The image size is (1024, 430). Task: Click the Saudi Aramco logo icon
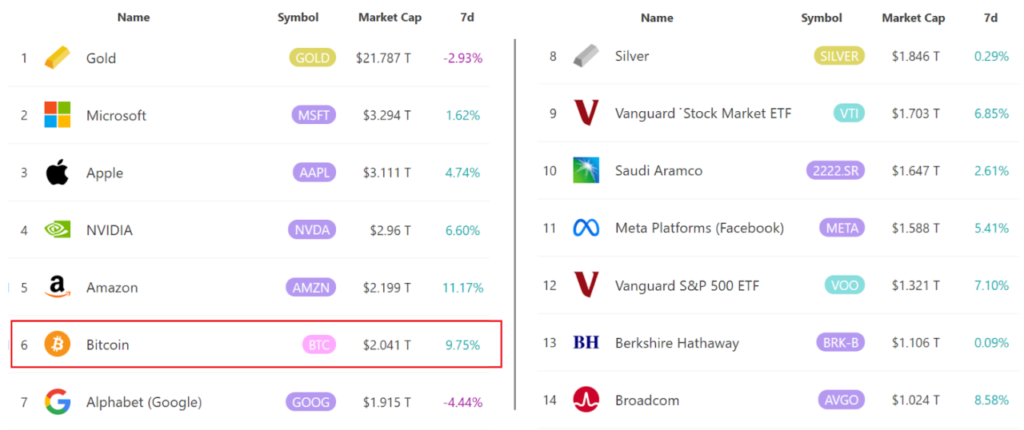[585, 170]
